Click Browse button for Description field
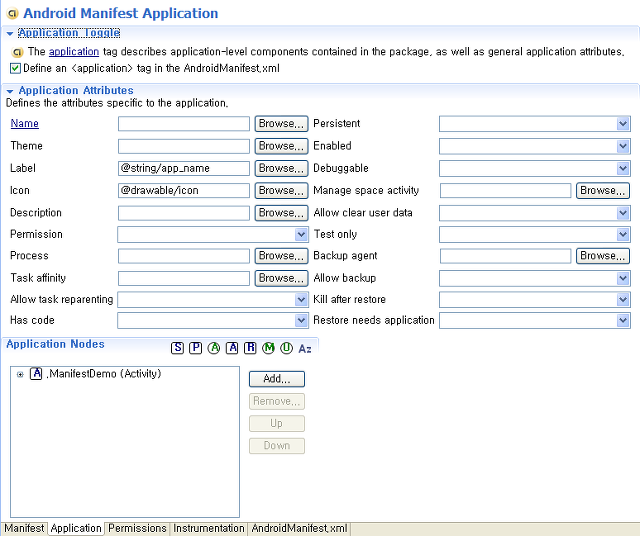Viewport: 640px width, 536px height. (281, 213)
